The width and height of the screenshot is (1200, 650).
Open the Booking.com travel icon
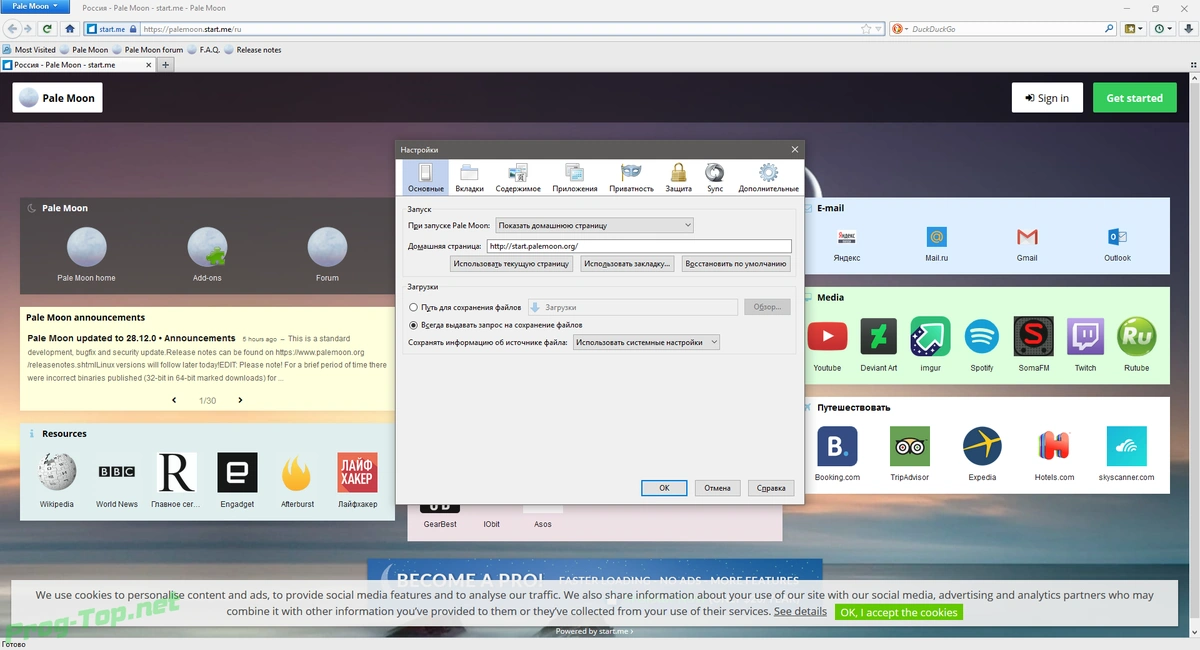pyautogui.click(x=837, y=447)
